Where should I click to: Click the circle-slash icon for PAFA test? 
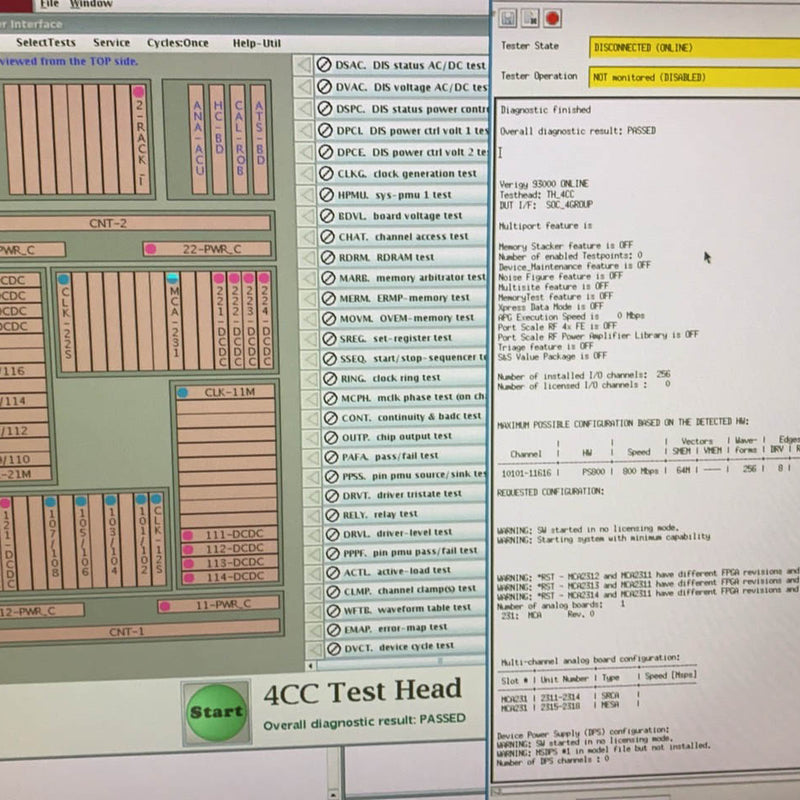pyautogui.click(x=332, y=457)
